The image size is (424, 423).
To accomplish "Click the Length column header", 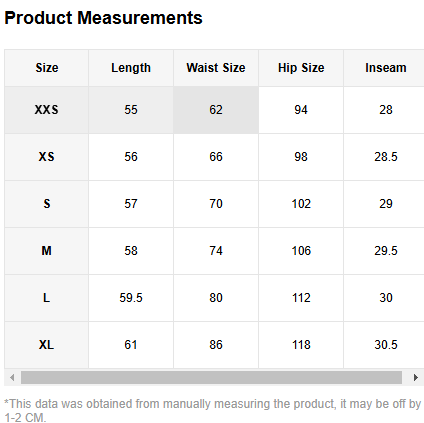I will click(131, 68).
